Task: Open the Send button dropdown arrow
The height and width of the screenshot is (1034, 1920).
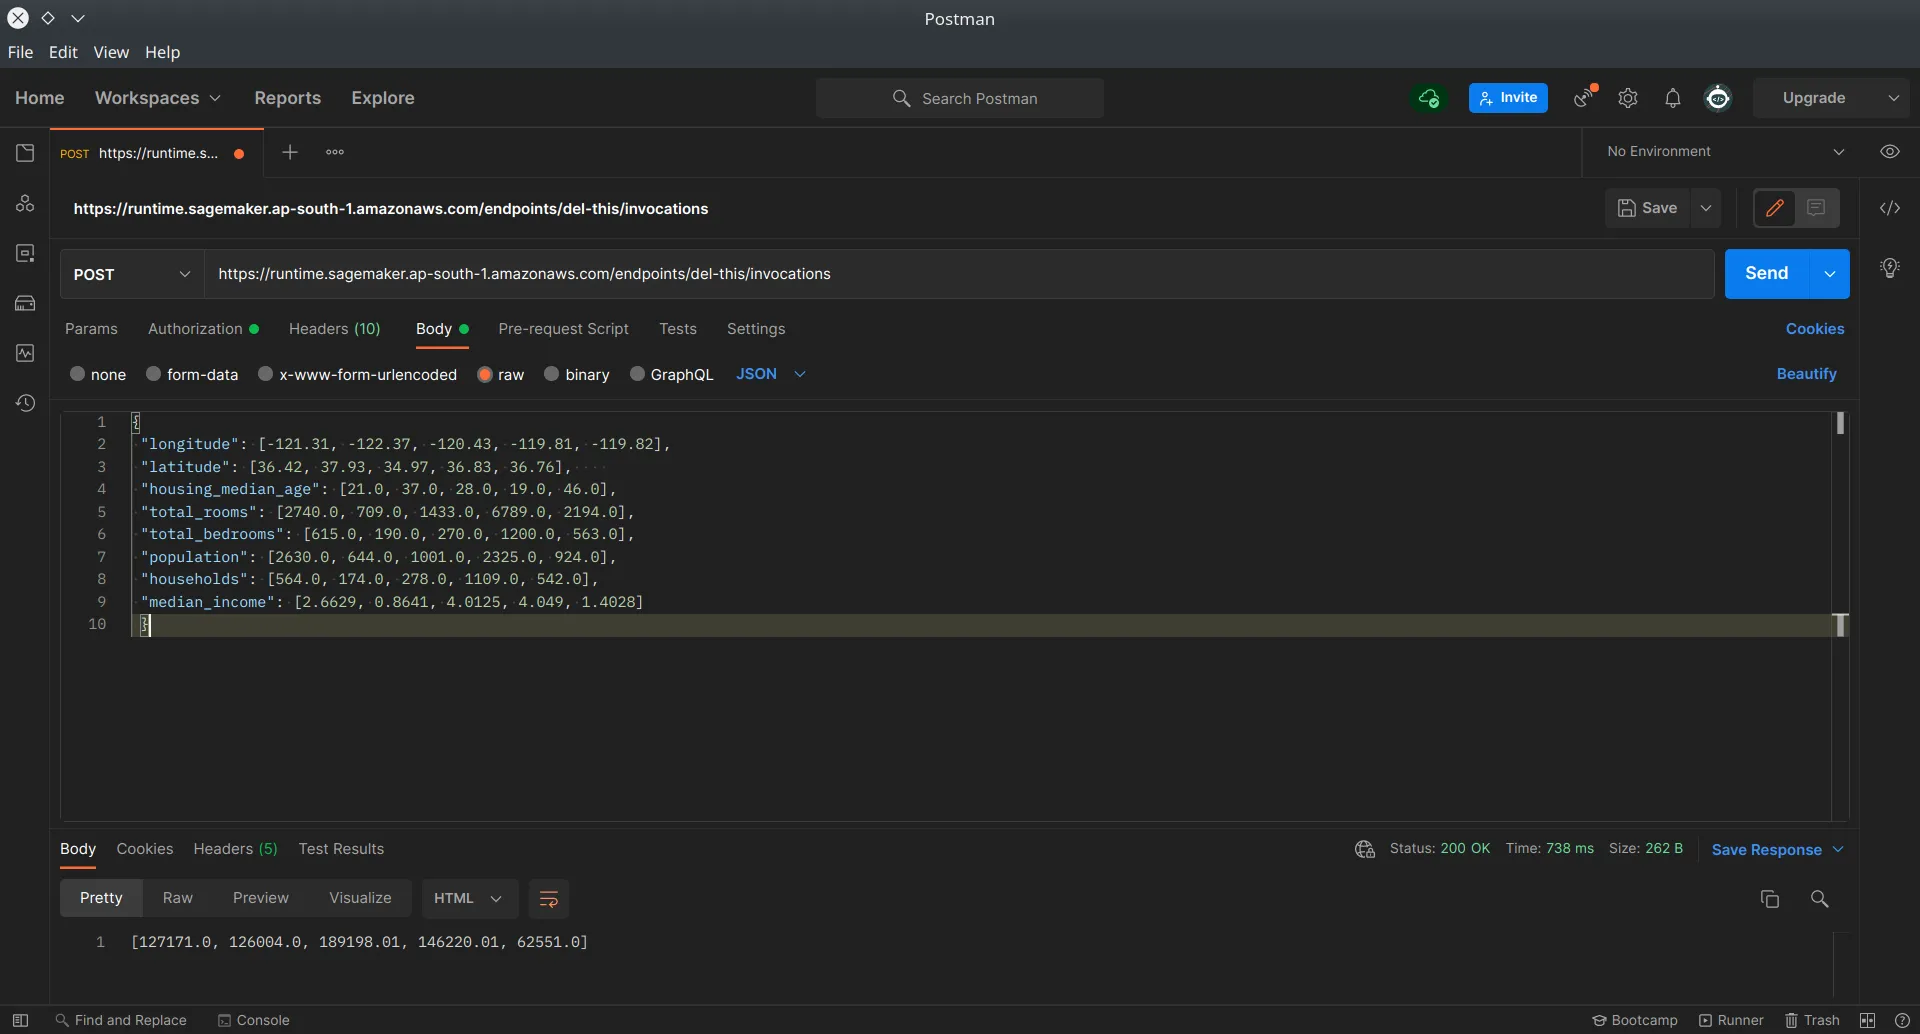Action: coord(1830,274)
